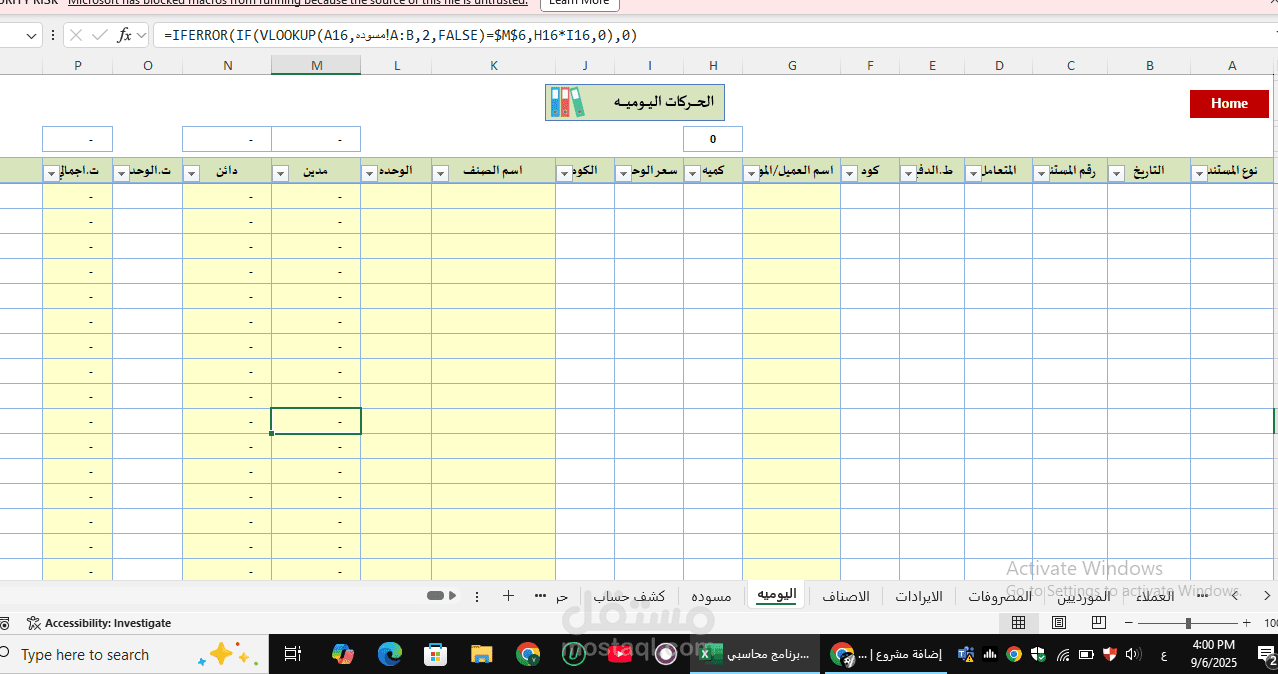Click the Microsoft Teams tray icon
This screenshot has height=674, width=1278.
966,655
